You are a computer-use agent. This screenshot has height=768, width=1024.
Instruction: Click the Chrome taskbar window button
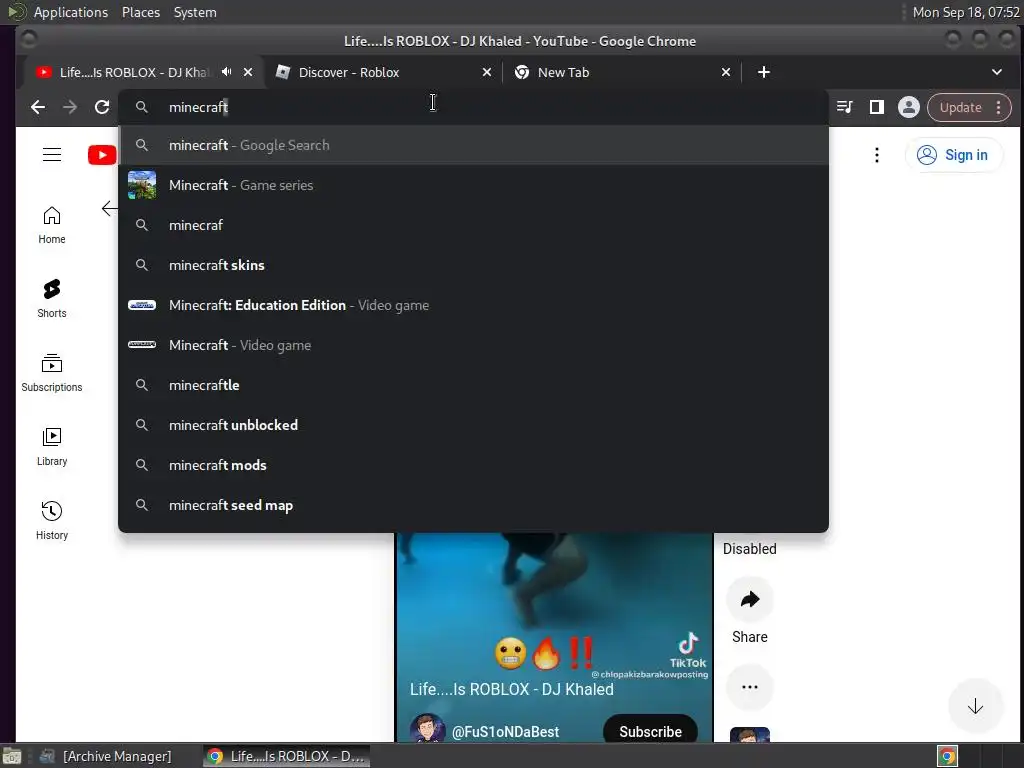(x=285, y=756)
